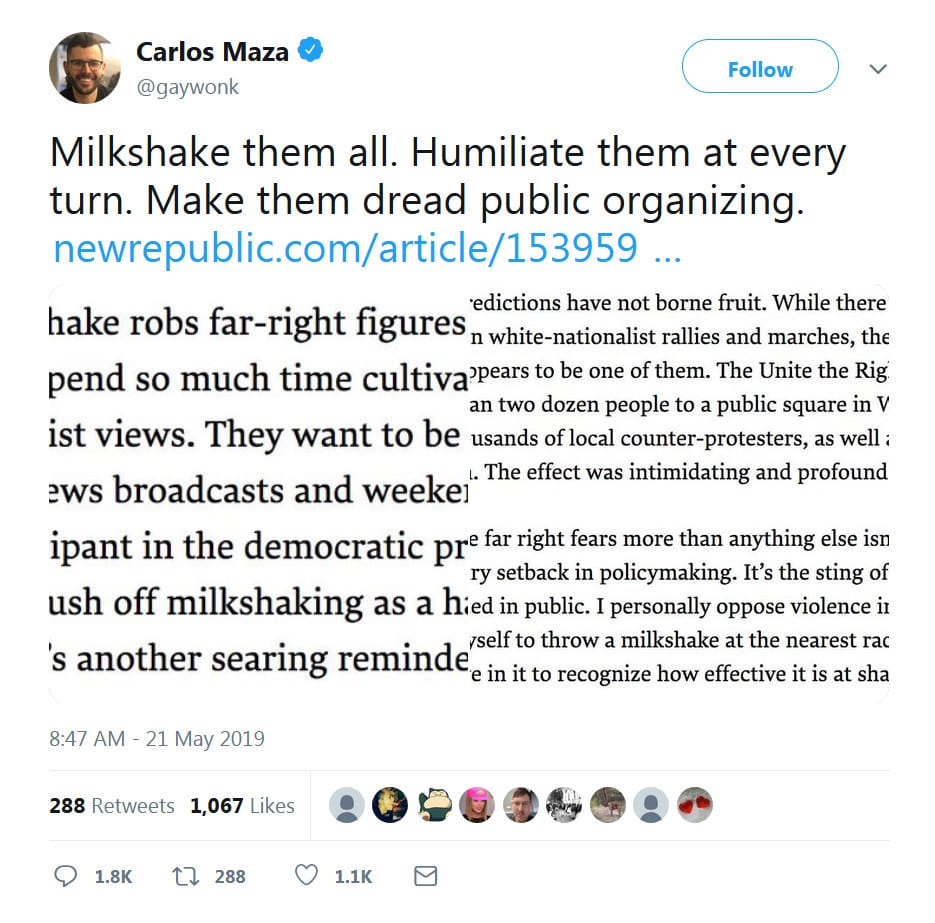
Task: Expand the tweet options chevron
Action: coord(878,69)
